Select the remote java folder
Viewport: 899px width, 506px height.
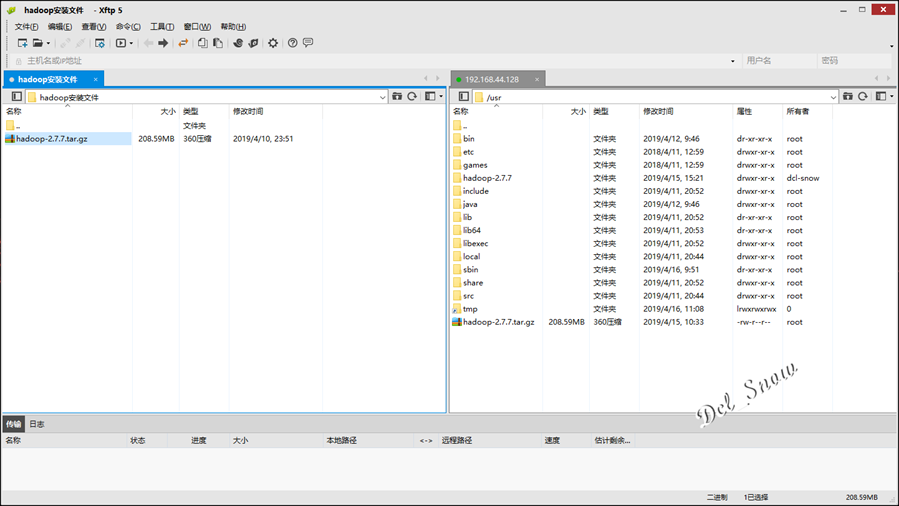pyautogui.click(x=470, y=205)
